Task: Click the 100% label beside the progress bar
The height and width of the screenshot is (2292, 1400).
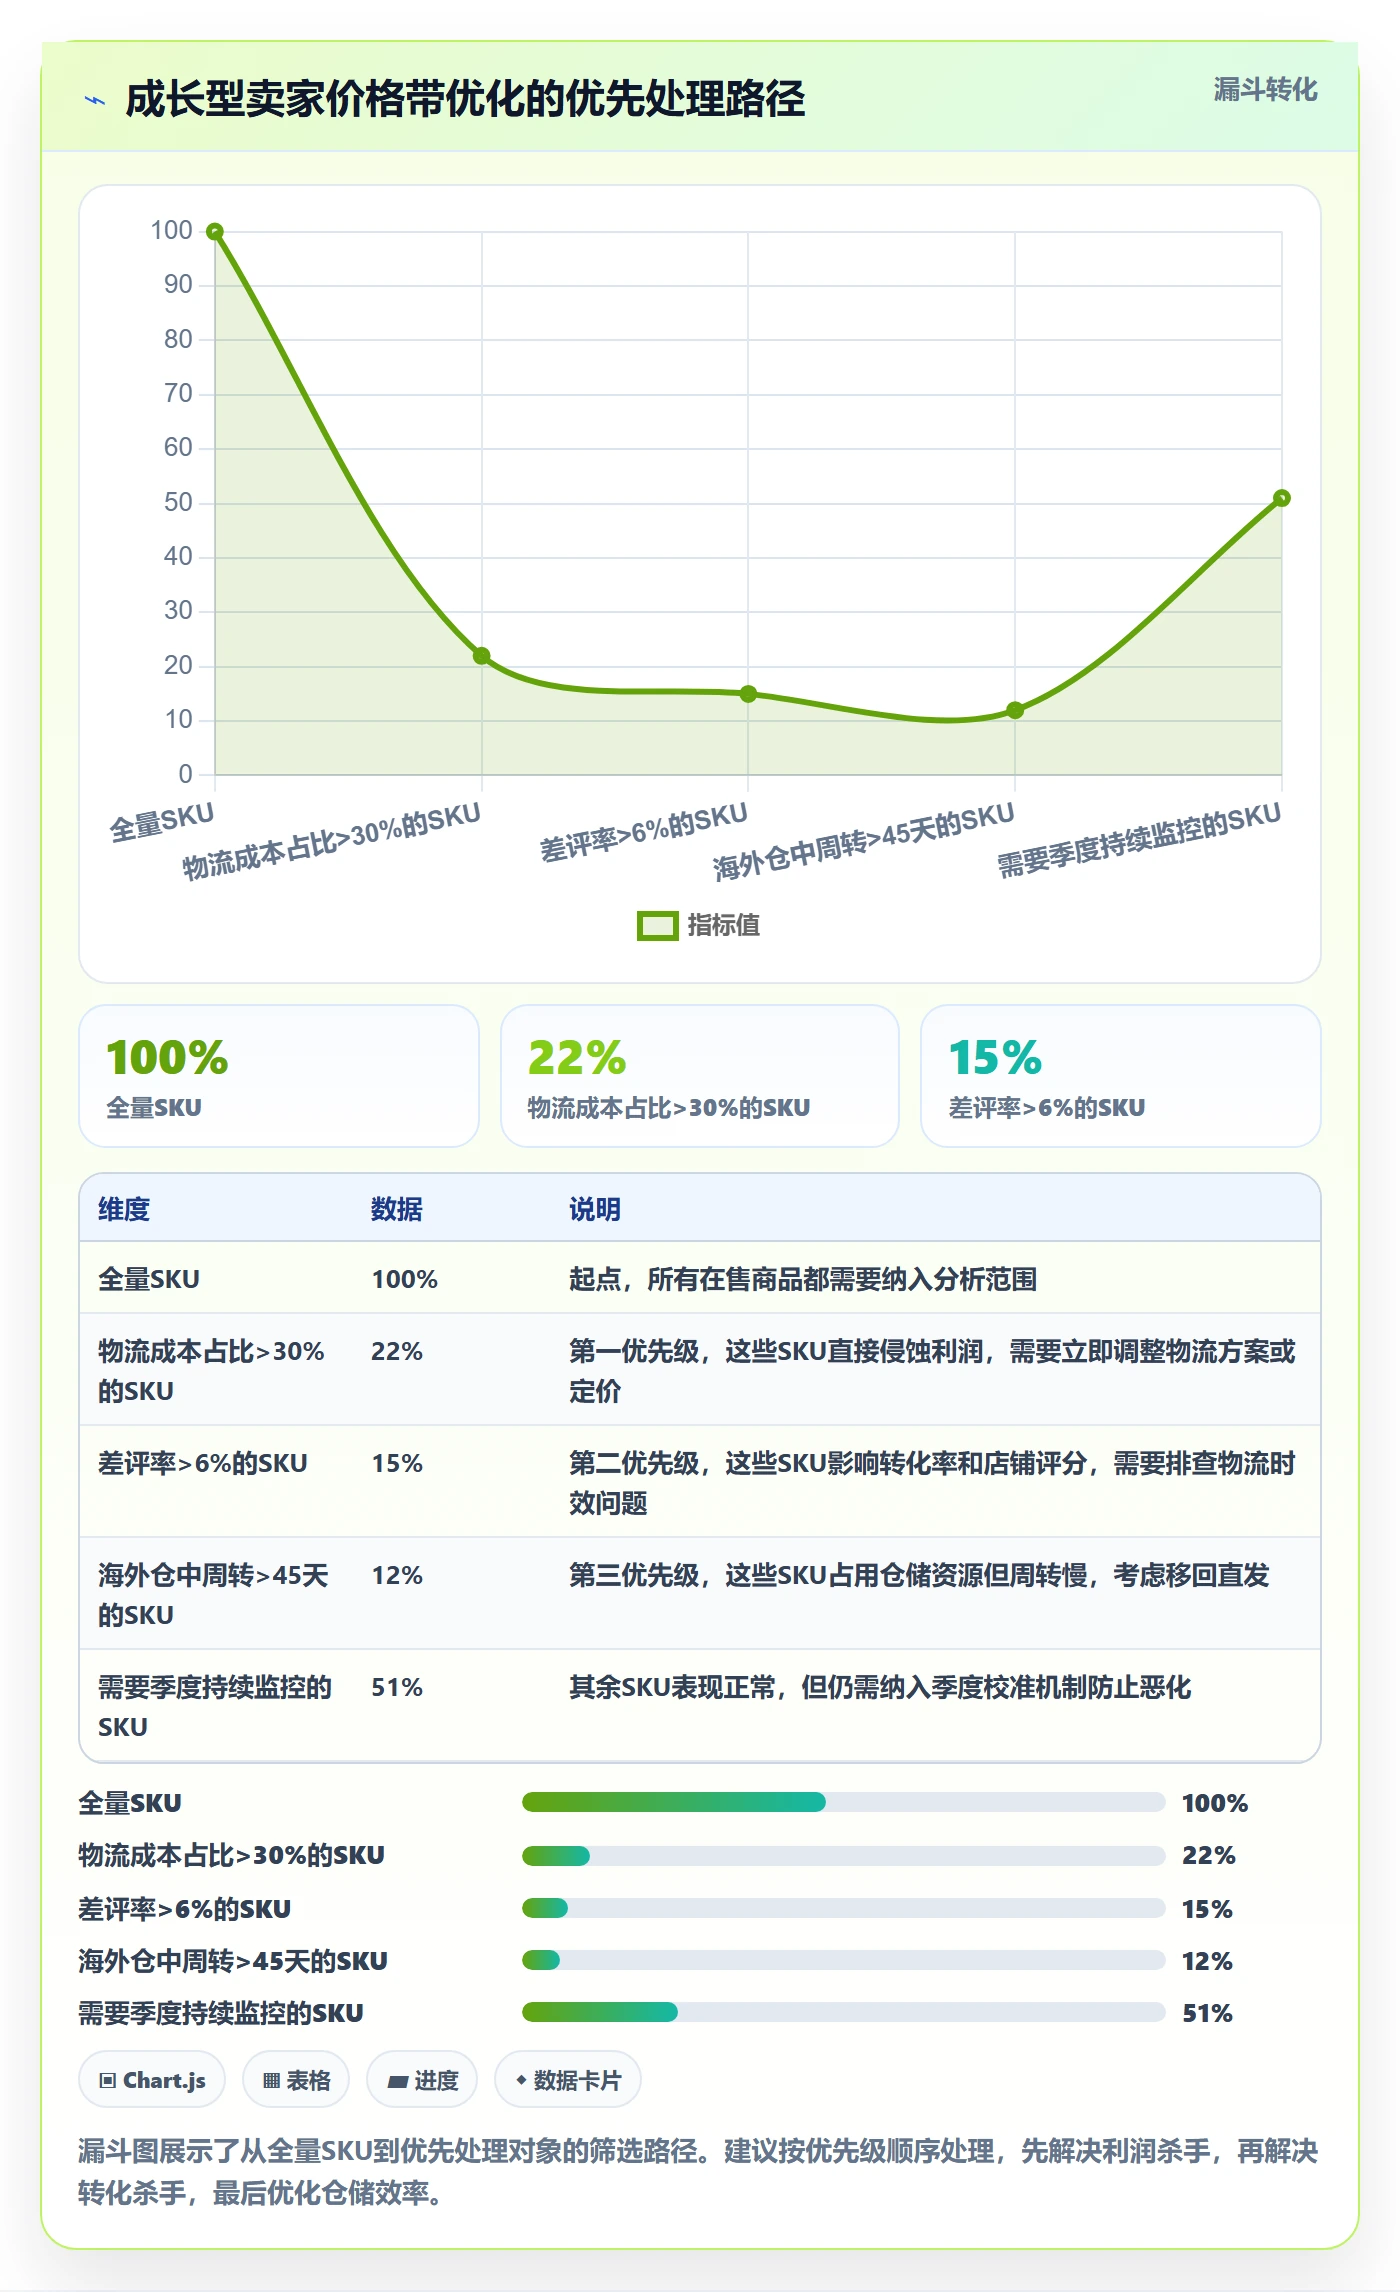Action: tap(1214, 1803)
